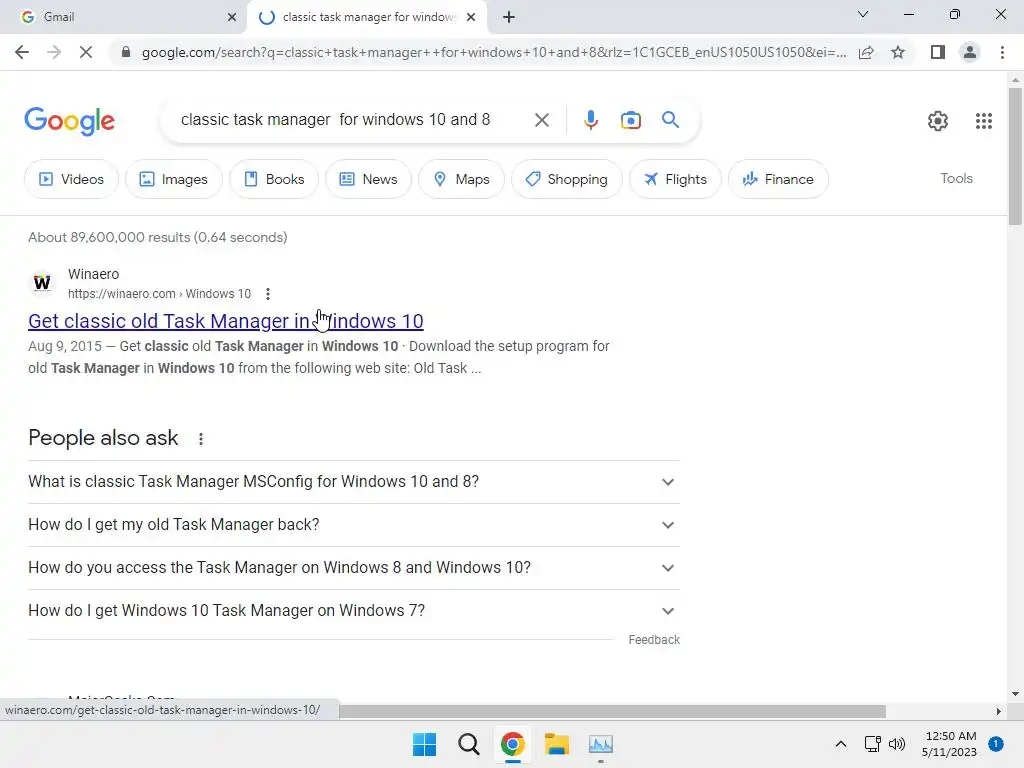Open Google quick settings gear

click(x=938, y=121)
